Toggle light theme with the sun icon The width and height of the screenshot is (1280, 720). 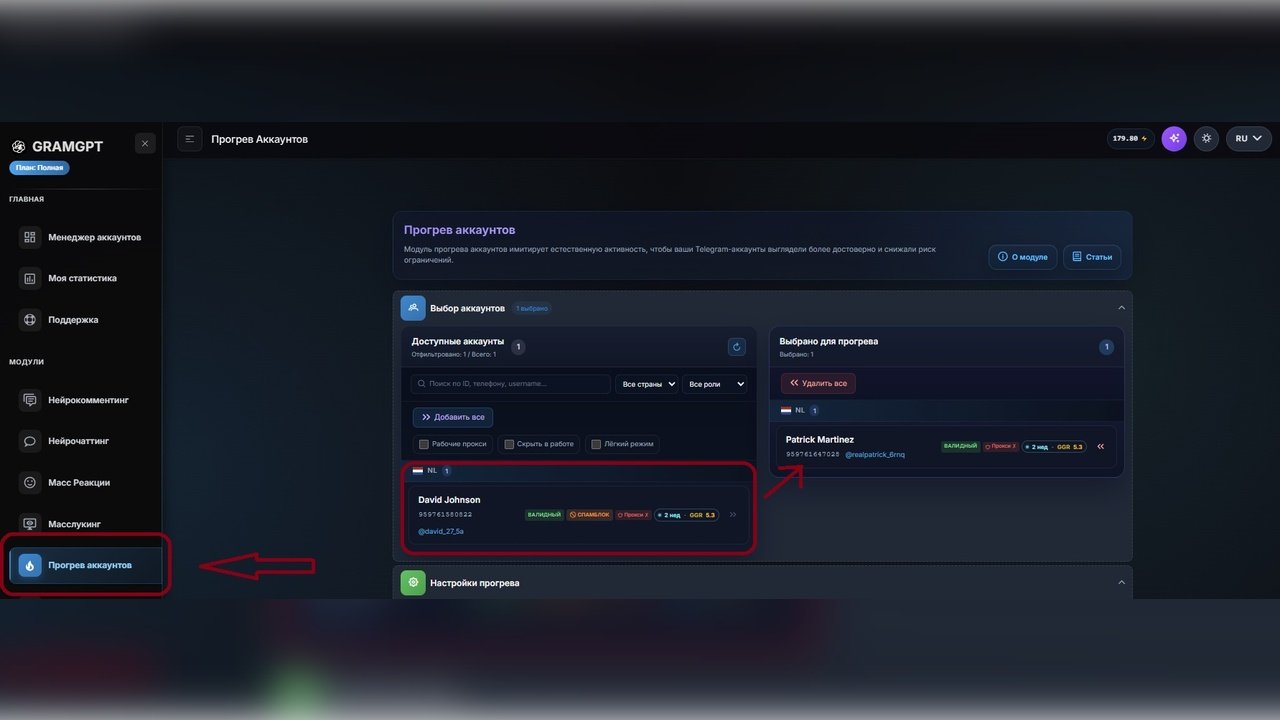1207,139
